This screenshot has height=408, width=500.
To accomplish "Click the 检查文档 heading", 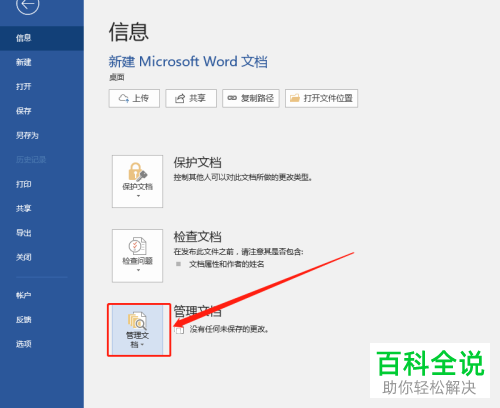I will [x=197, y=237].
